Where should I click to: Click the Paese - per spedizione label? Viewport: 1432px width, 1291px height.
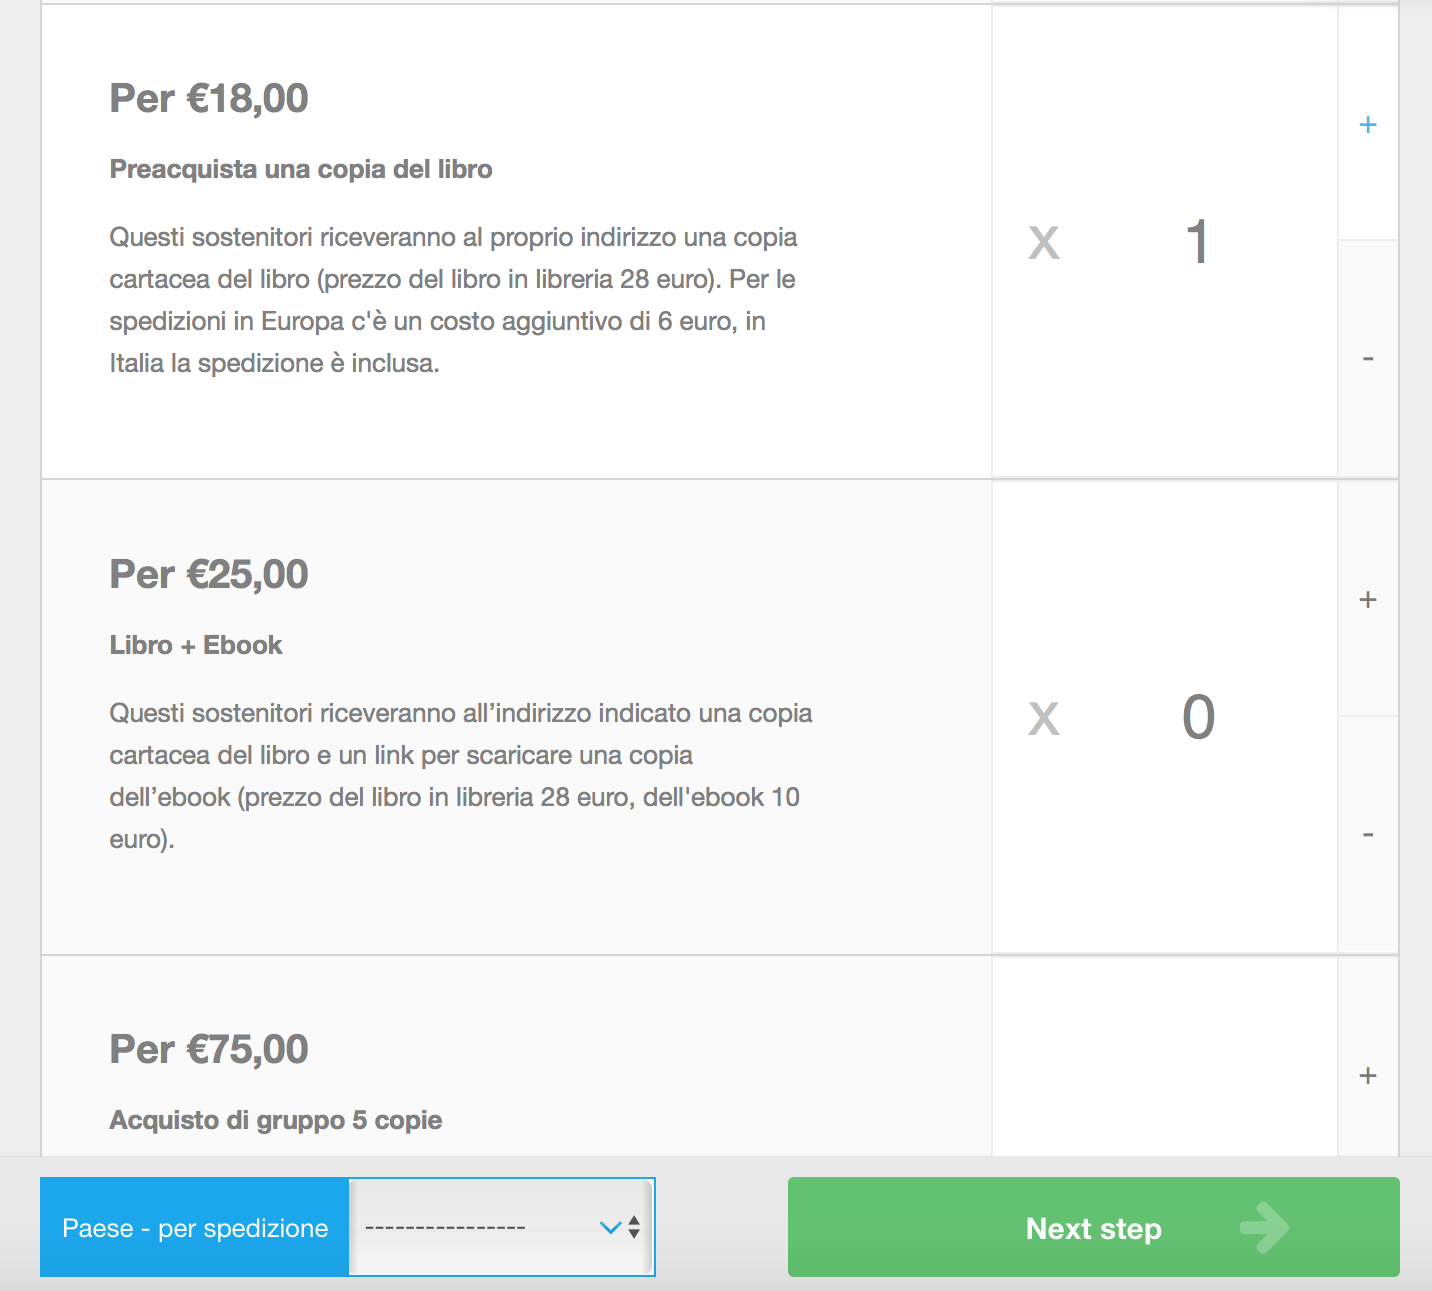pyautogui.click(x=195, y=1228)
